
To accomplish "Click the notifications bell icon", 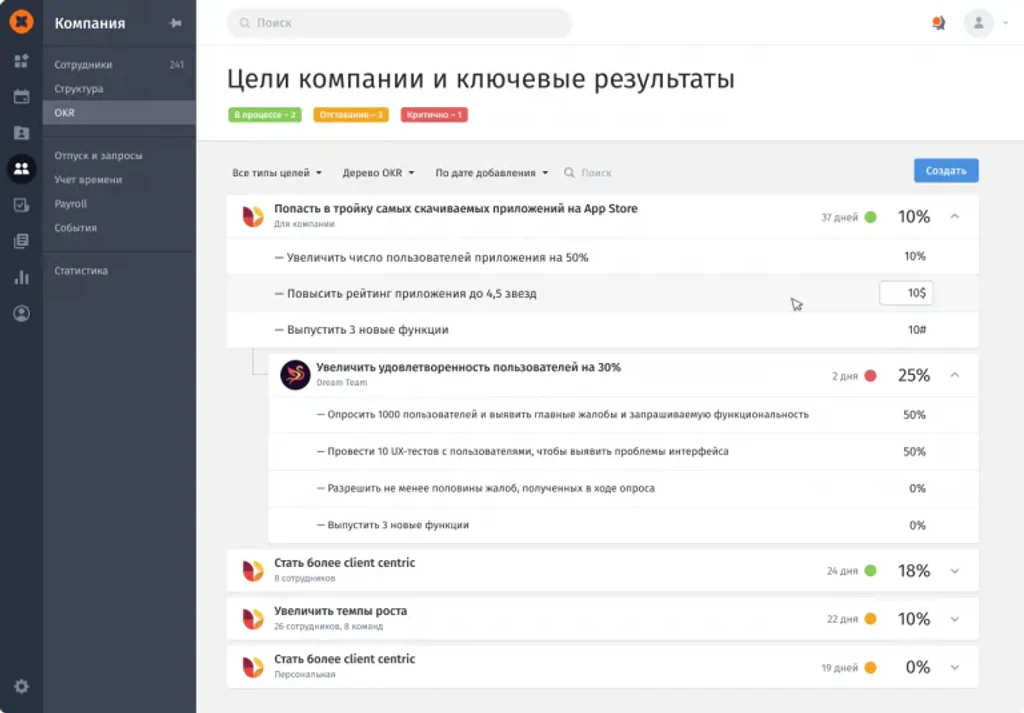I will tap(938, 23).
